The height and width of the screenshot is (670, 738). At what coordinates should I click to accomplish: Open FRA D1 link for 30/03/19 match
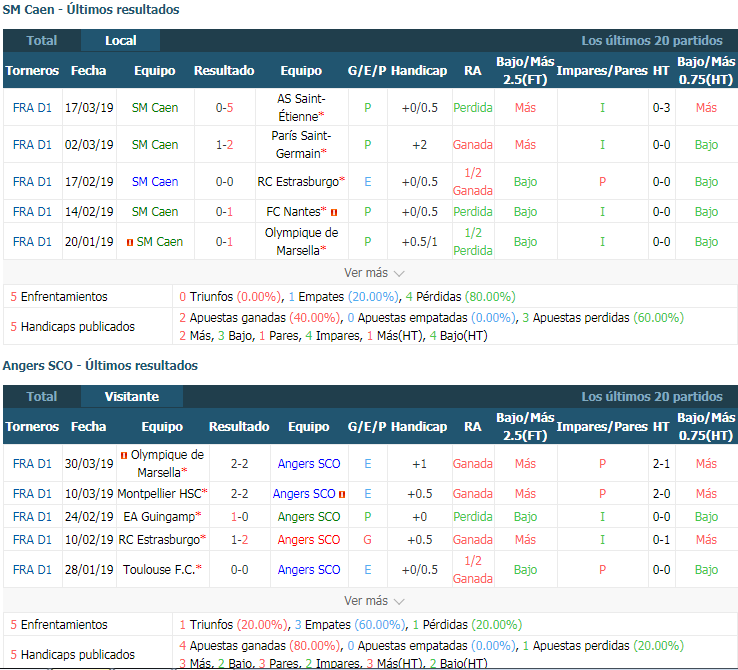click(32, 464)
